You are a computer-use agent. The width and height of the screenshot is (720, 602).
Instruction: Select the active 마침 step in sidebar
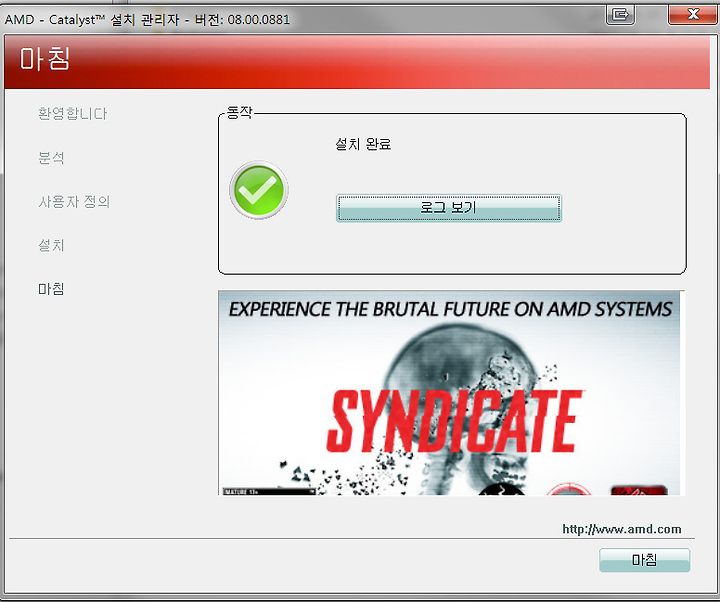(51, 288)
